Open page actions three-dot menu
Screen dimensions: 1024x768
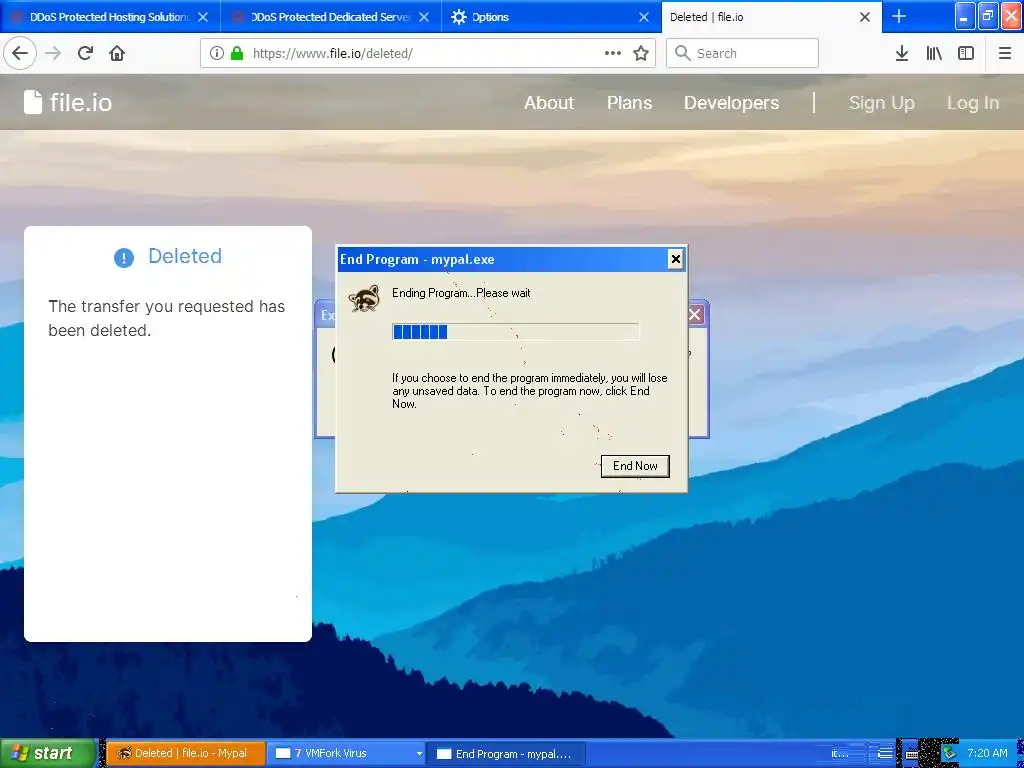click(613, 54)
